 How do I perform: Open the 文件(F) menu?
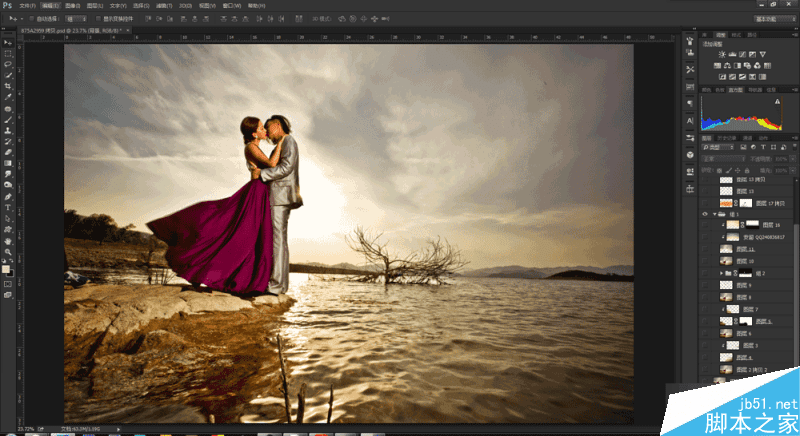point(28,6)
